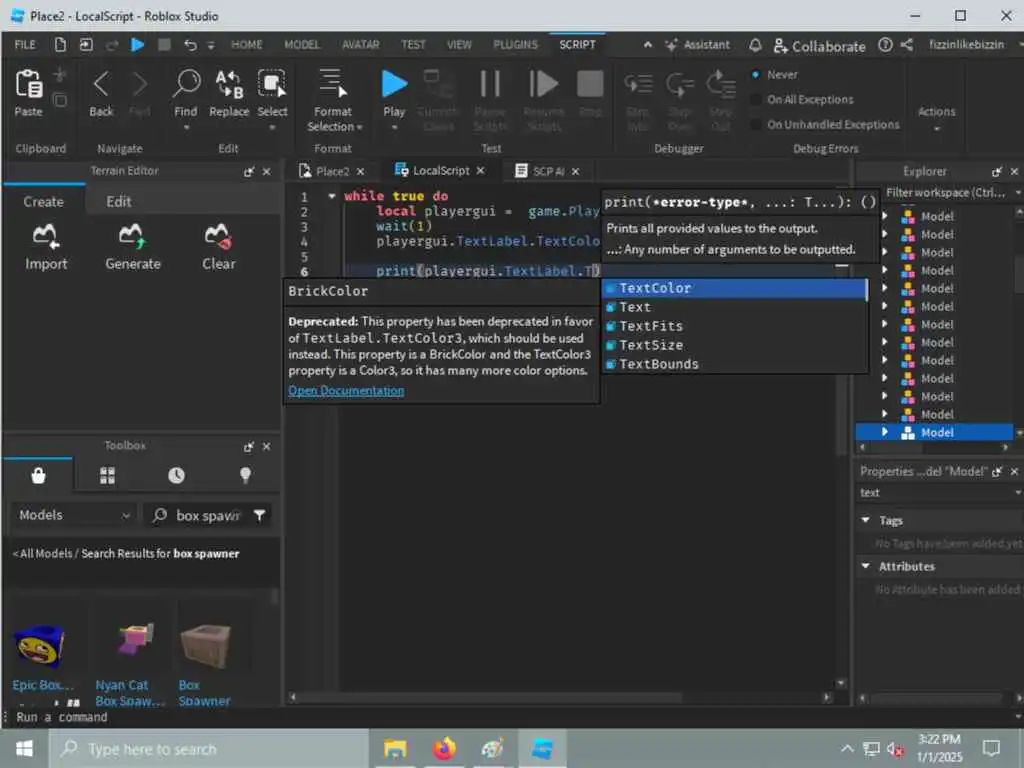This screenshot has height=768, width=1024.
Task: Click the Clear terrain icon
Action: coord(218,236)
